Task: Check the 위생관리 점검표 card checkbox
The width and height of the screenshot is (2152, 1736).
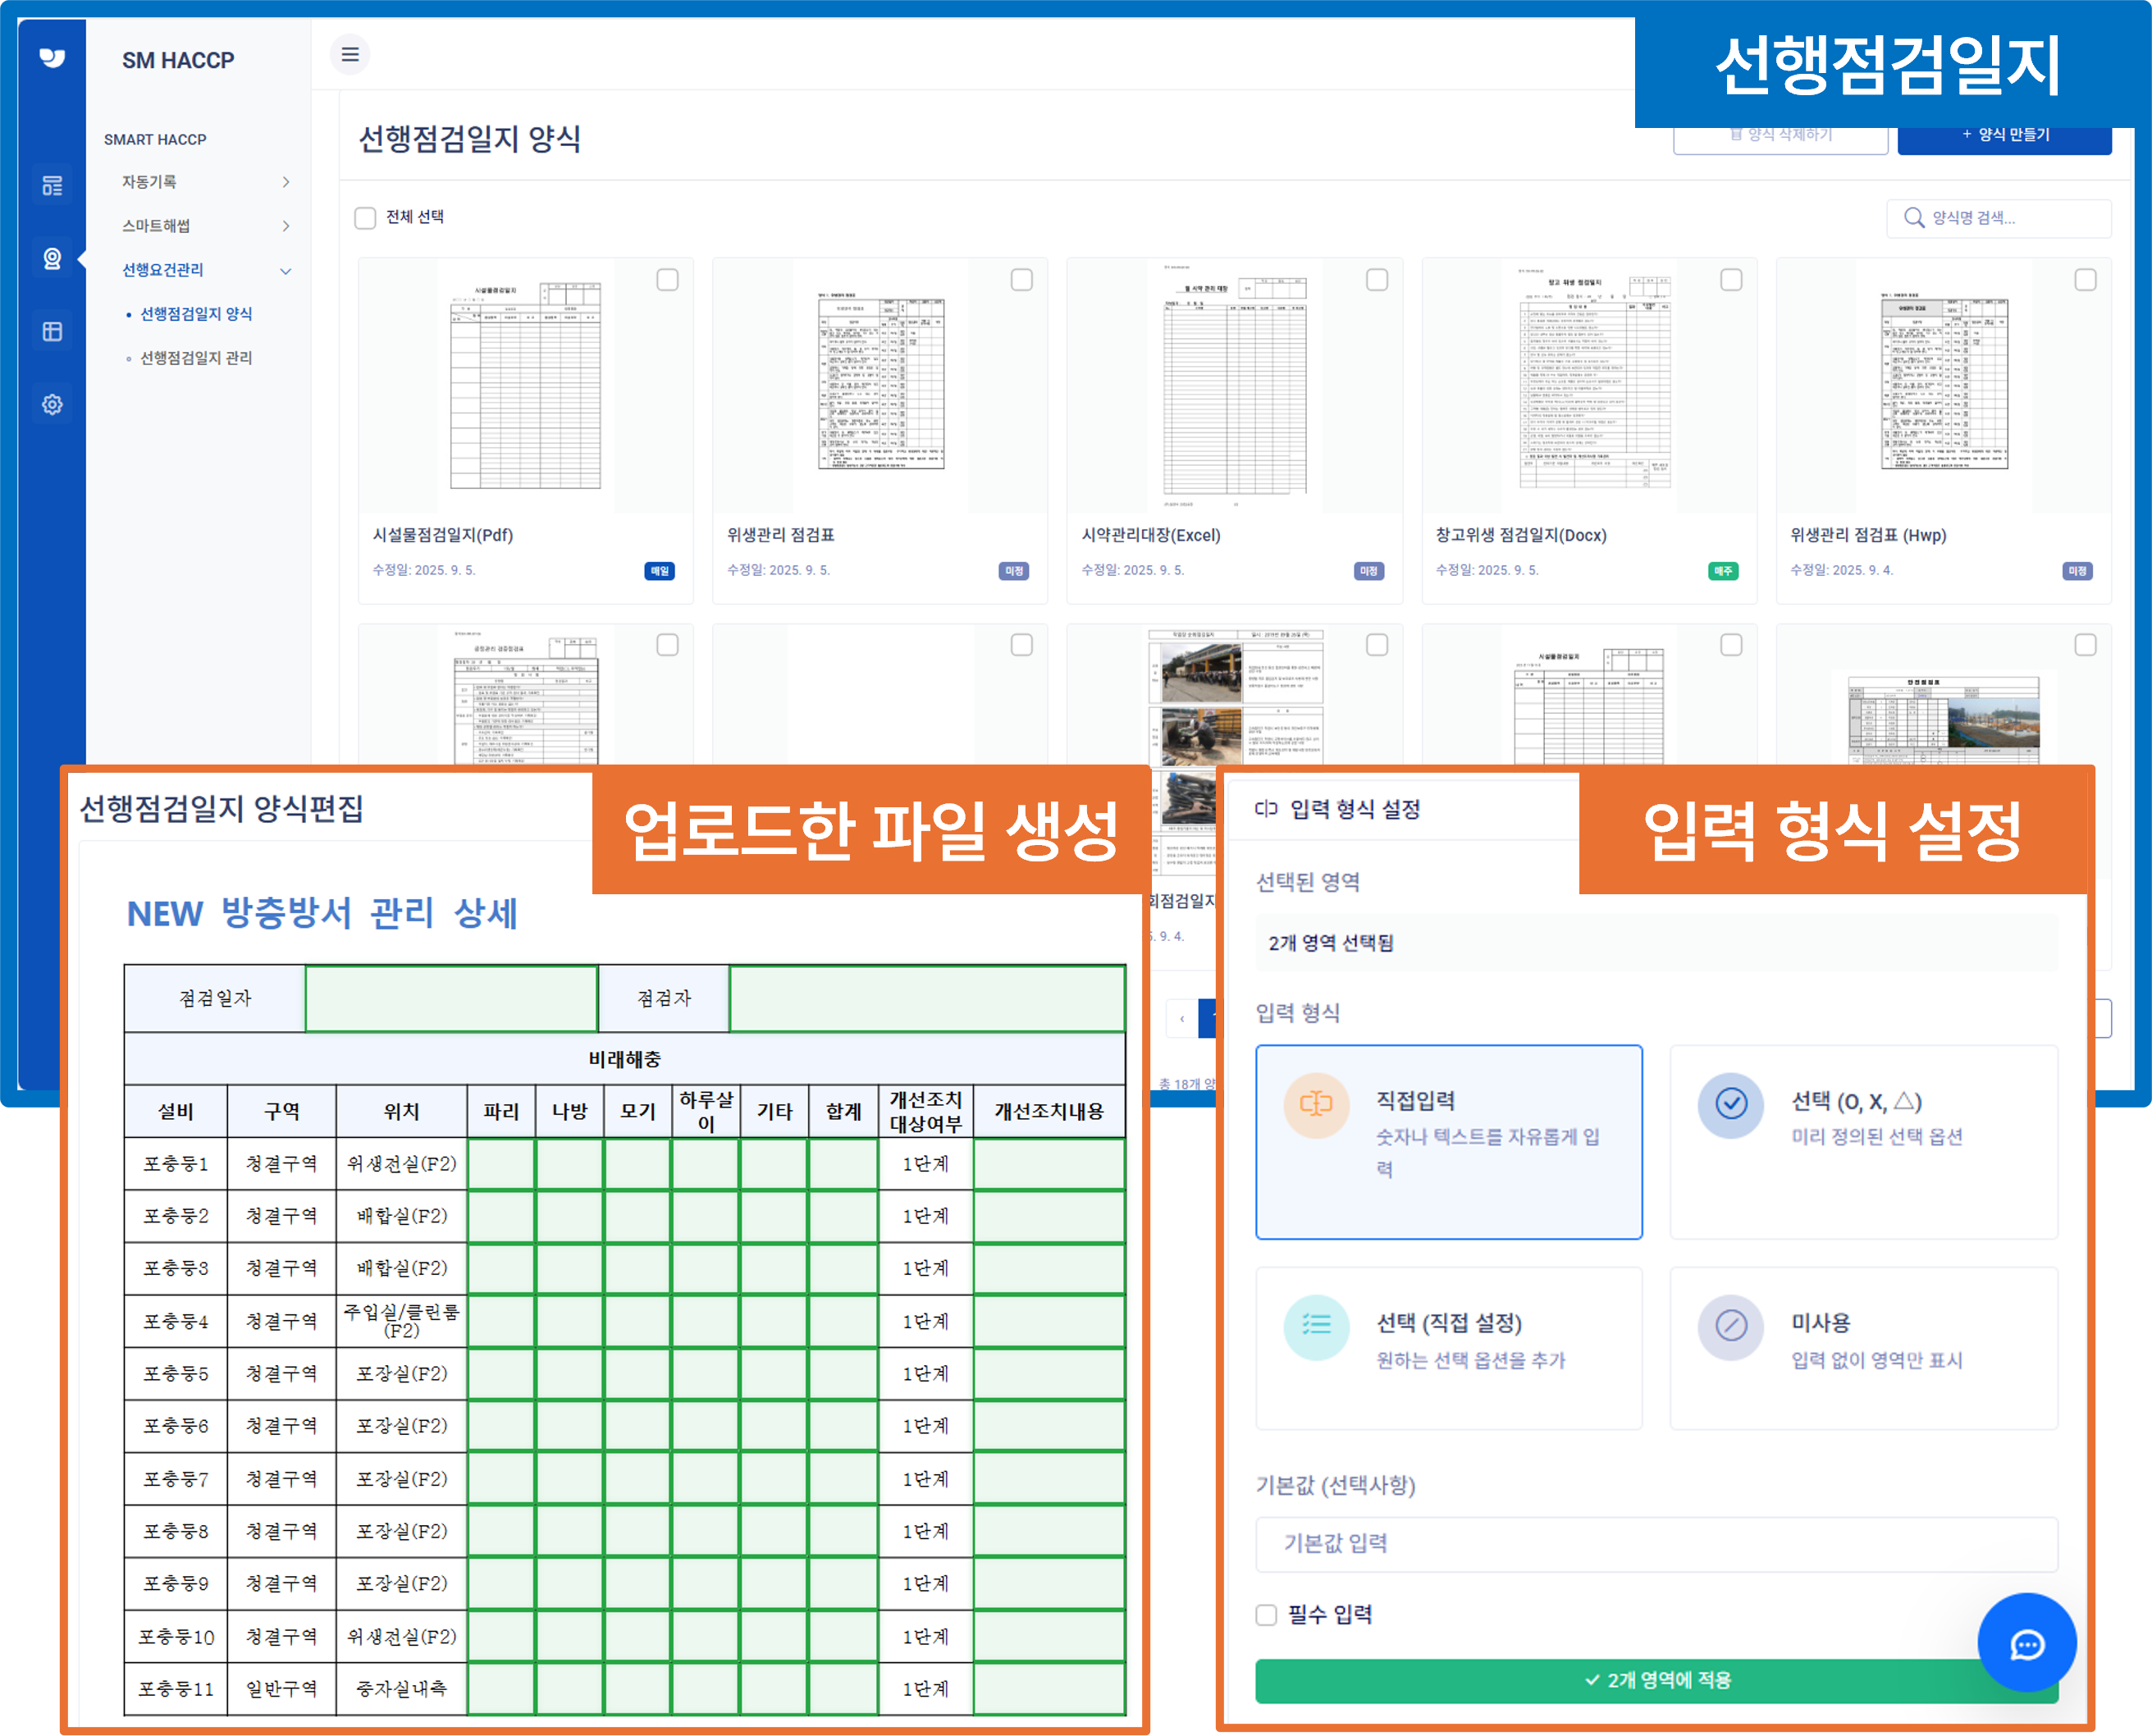Action: pyautogui.click(x=1021, y=279)
